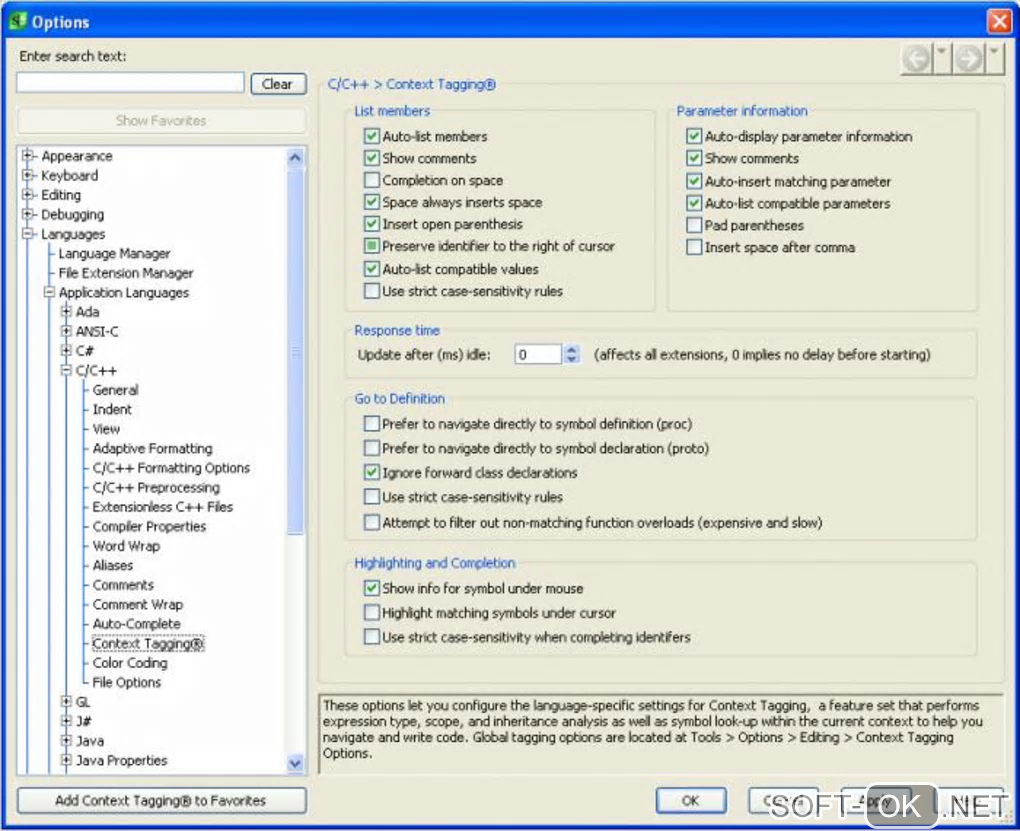The width and height of the screenshot is (1020, 831).
Task: Enable Completion on space
Action: pos(371,180)
